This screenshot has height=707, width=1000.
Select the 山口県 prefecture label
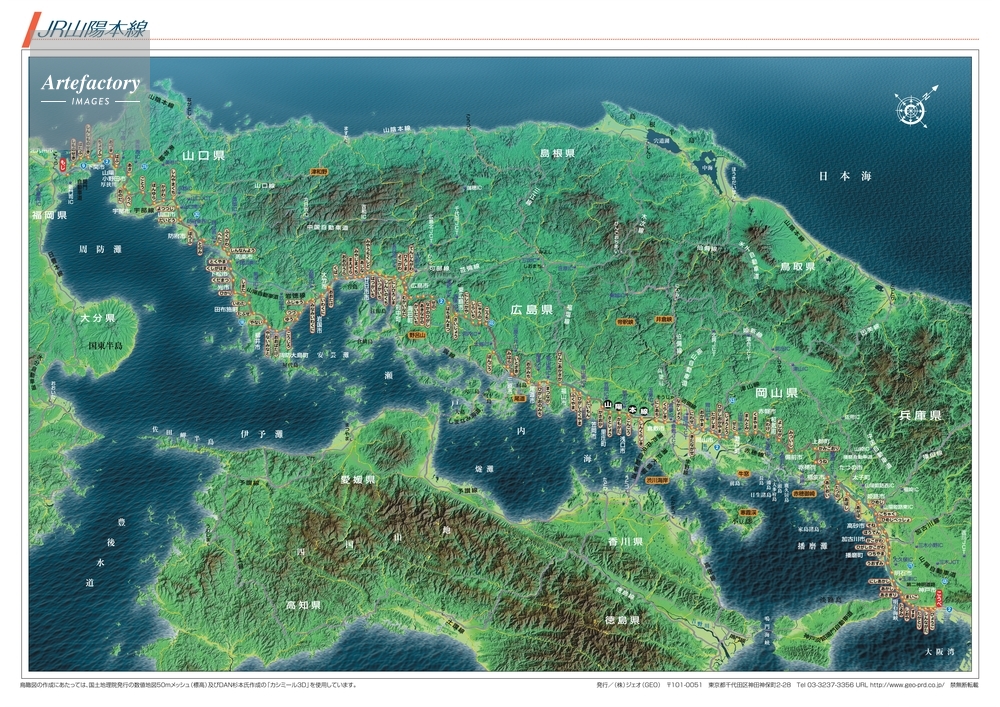click(203, 157)
